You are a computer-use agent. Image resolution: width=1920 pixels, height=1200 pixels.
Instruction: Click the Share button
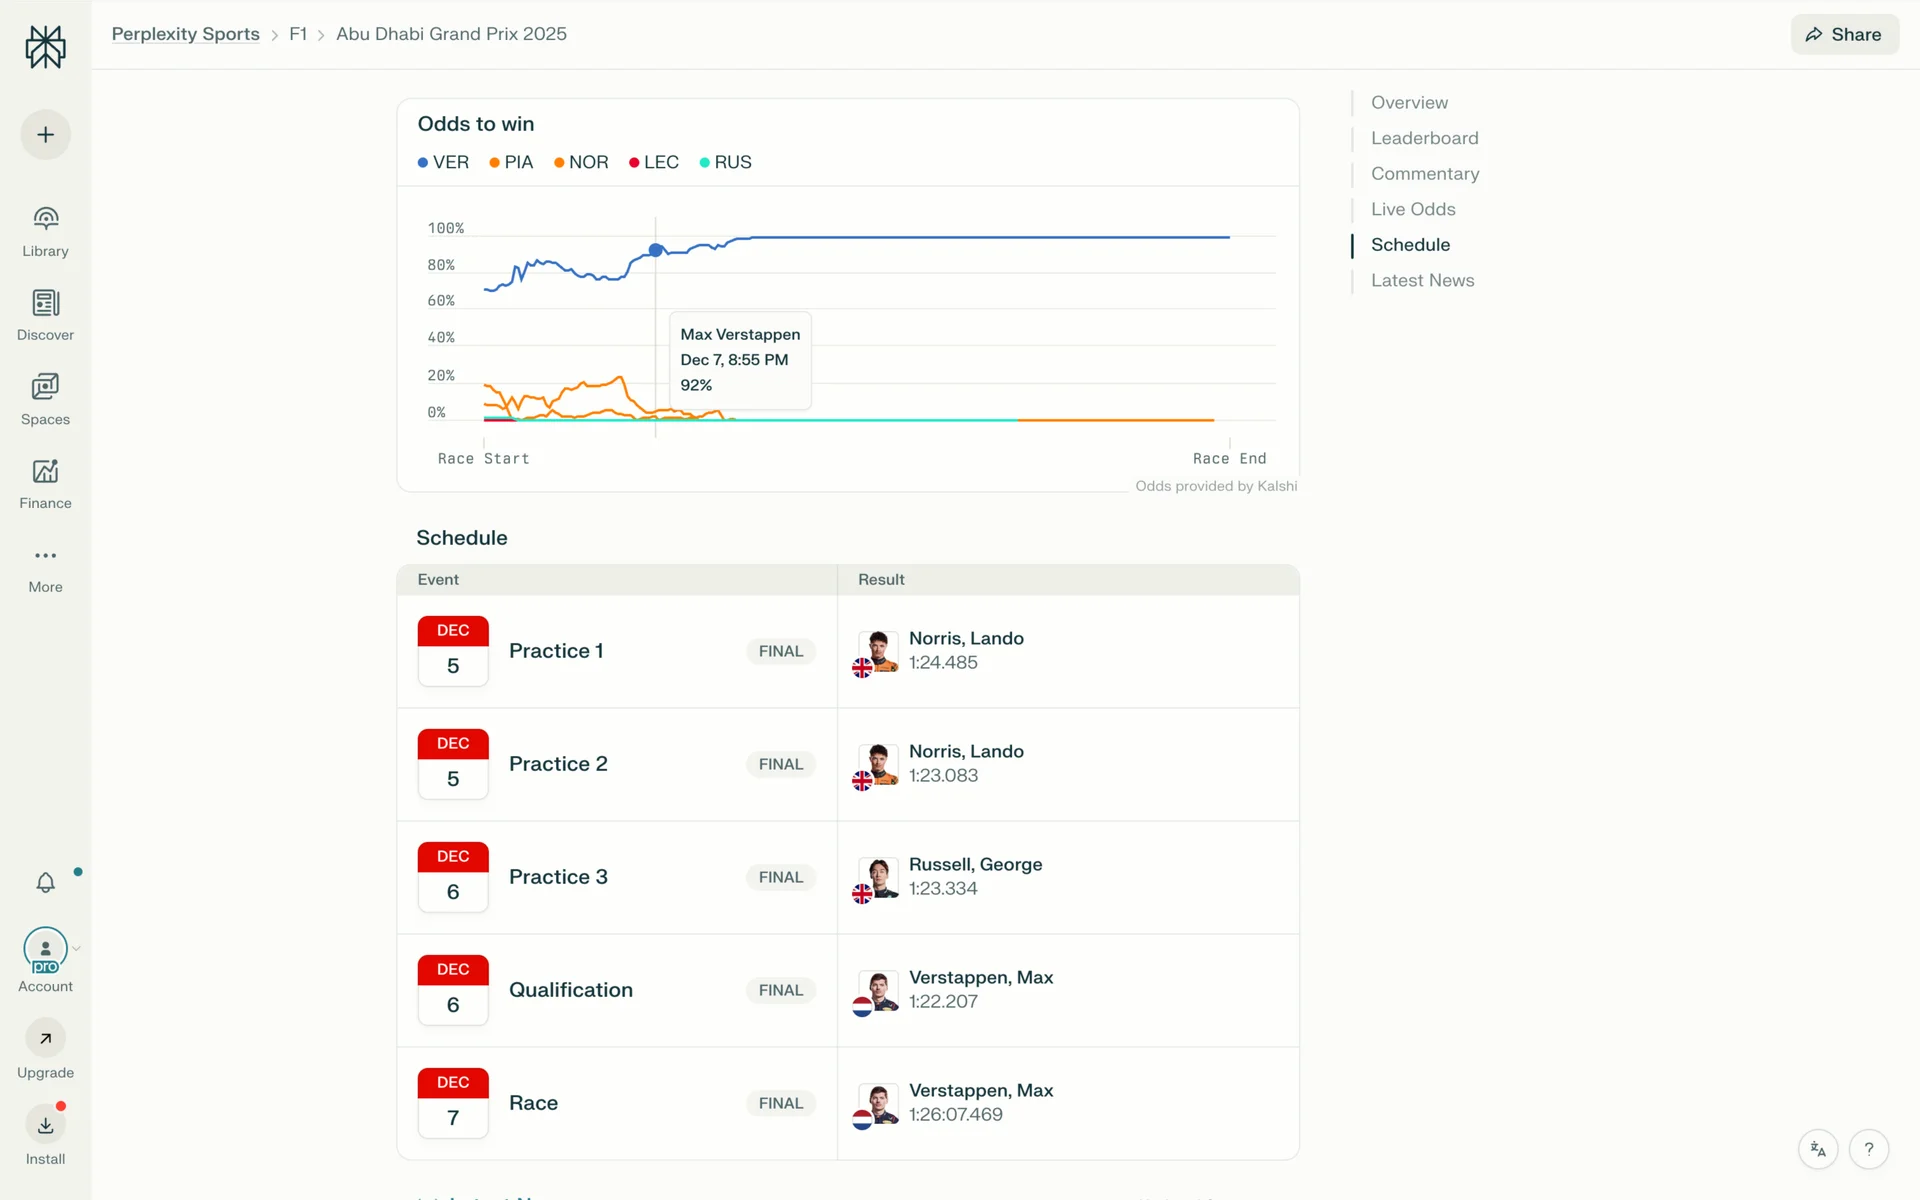pos(1844,34)
